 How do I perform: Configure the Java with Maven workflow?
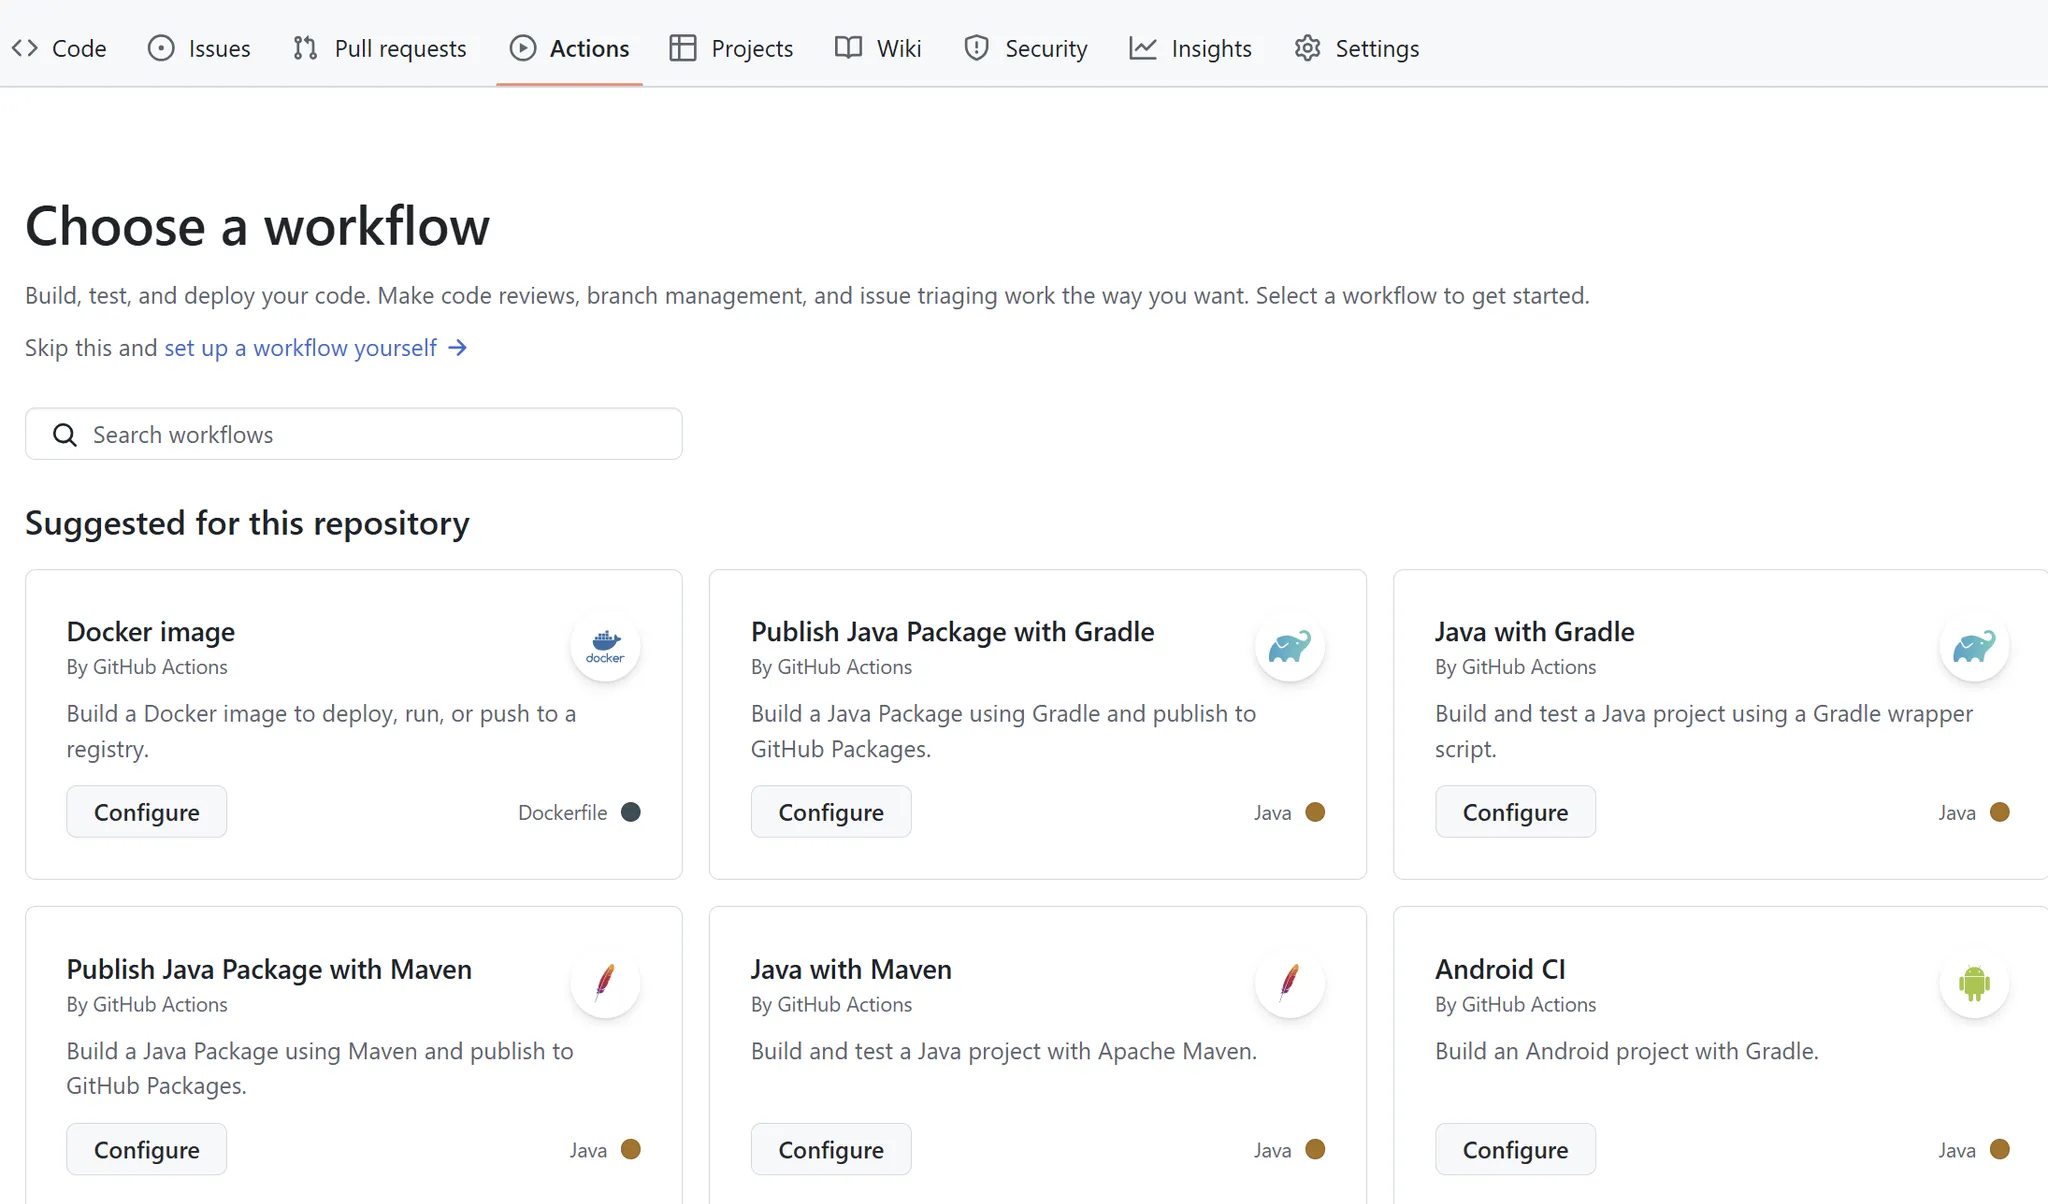click(830, 1149)
